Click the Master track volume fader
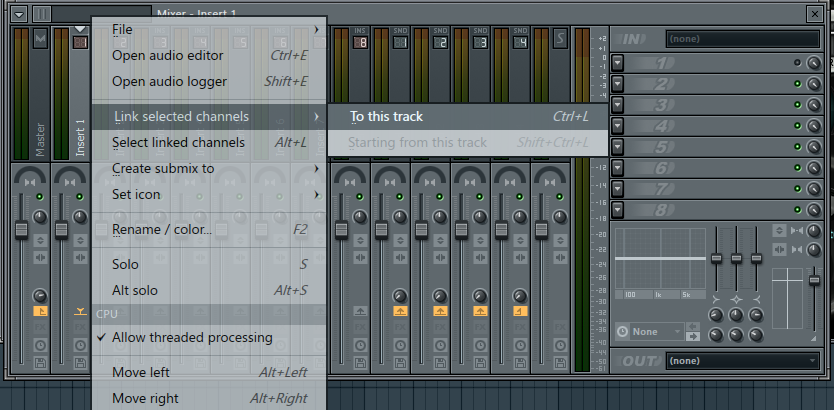 point(21,229)
